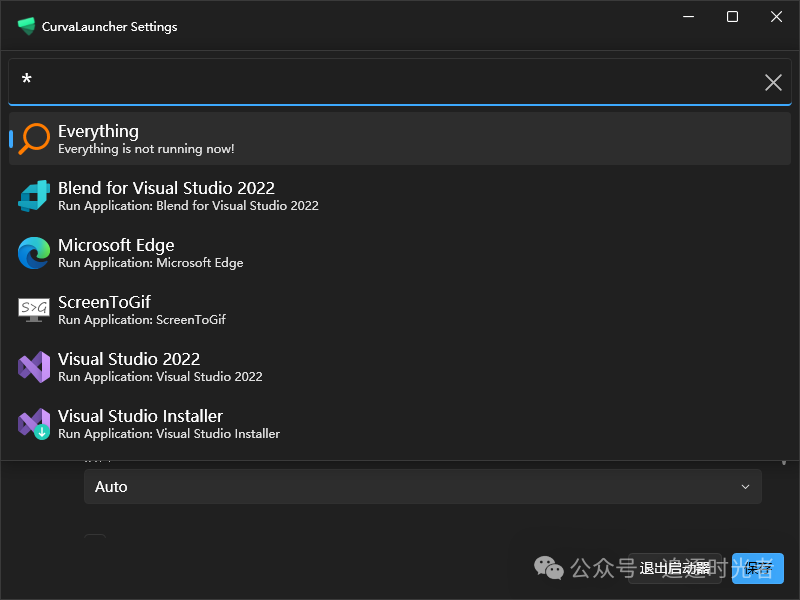Click the Everything magnifier icon
Viewport: 800px width, 600px height.
pos(34,138)
